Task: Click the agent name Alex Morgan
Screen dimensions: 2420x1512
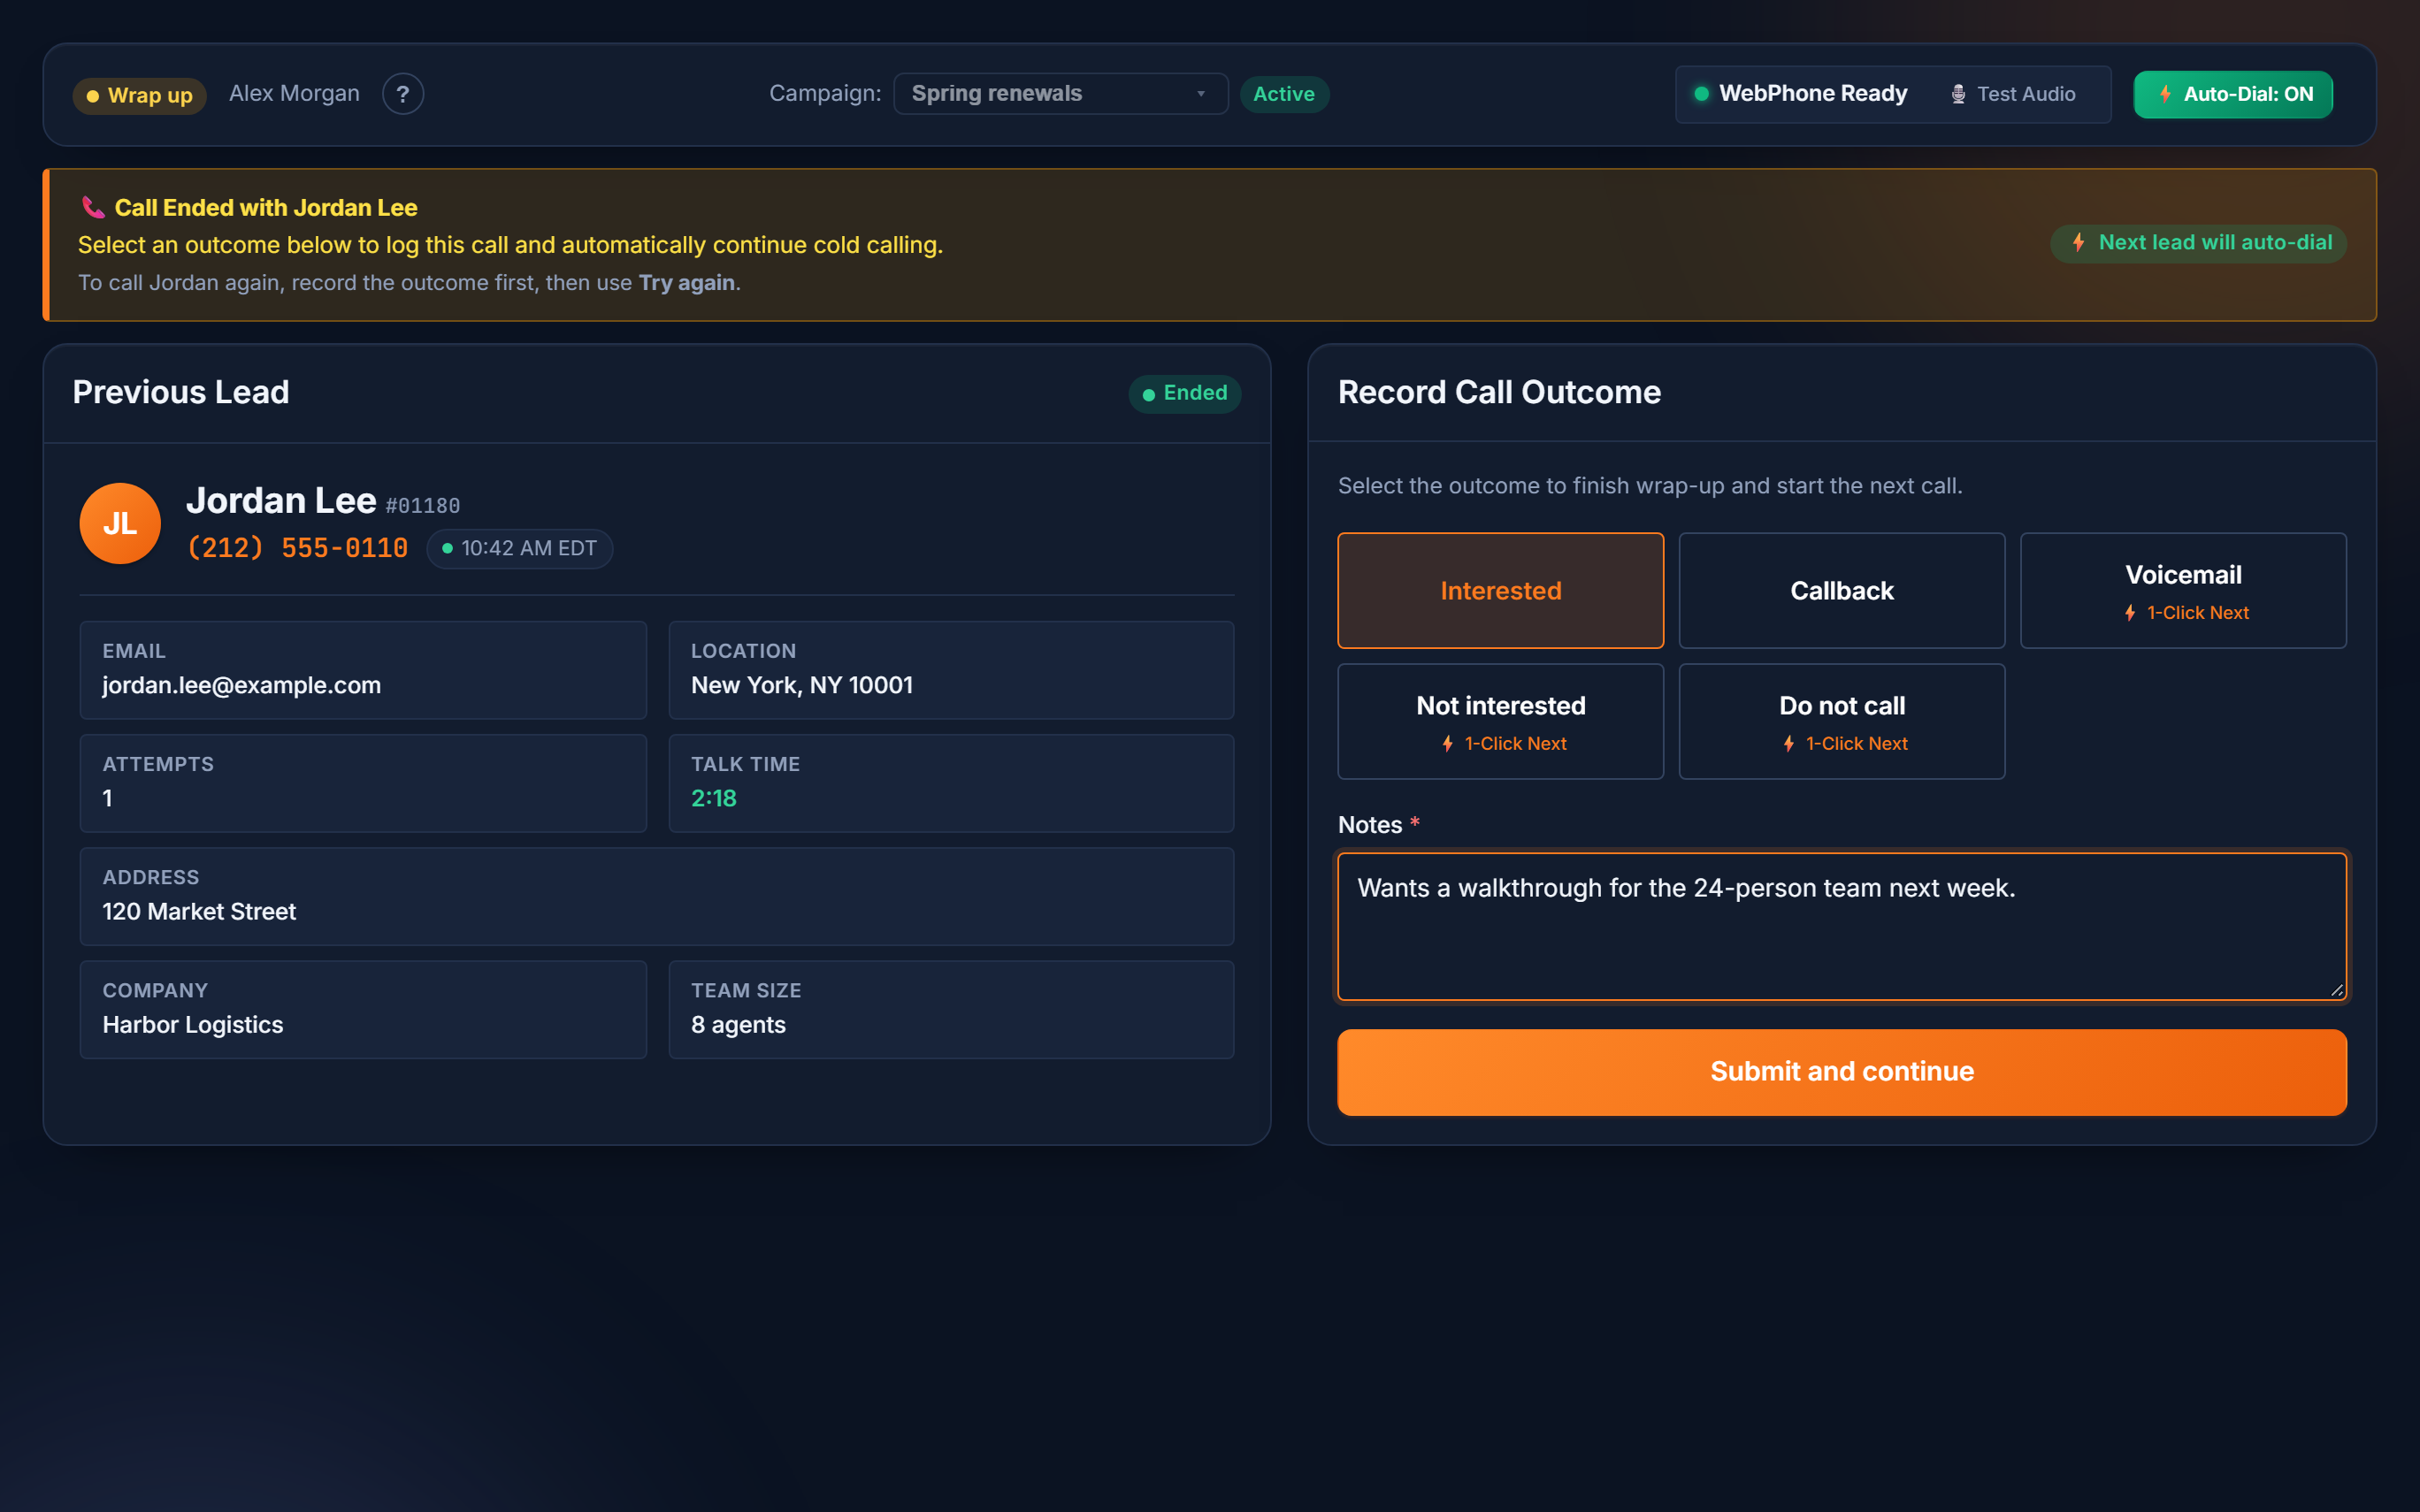Action: pyautogui.click(x=294, y=93)
